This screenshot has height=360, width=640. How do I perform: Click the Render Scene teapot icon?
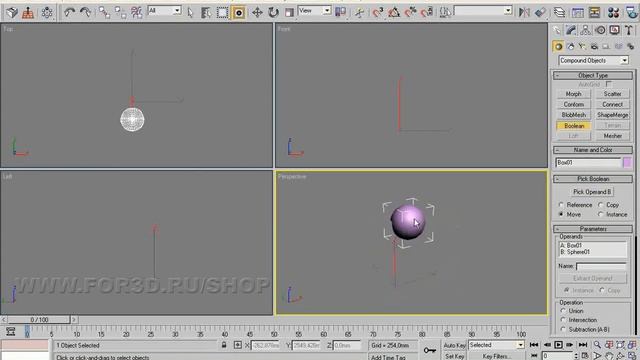[x=631, y=12]
